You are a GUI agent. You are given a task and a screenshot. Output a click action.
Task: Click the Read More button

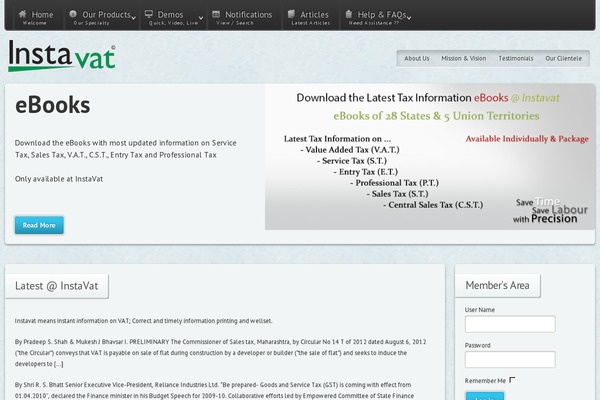[x=39, y=225]
